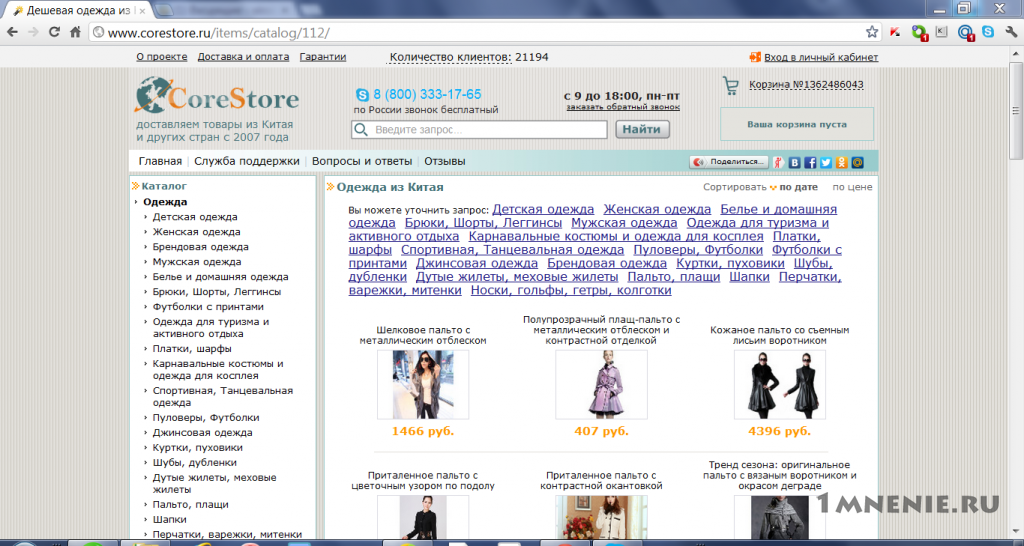Image resolution: width=1024 pixels, height=546 pixels.
Task: Click заказать обратный звонок link
Action: (x=623, y=107)
